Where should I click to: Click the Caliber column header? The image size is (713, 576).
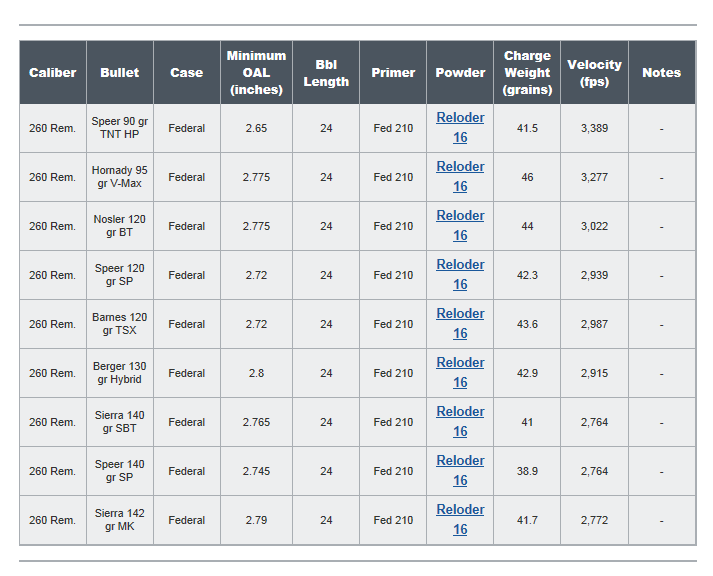53,73
